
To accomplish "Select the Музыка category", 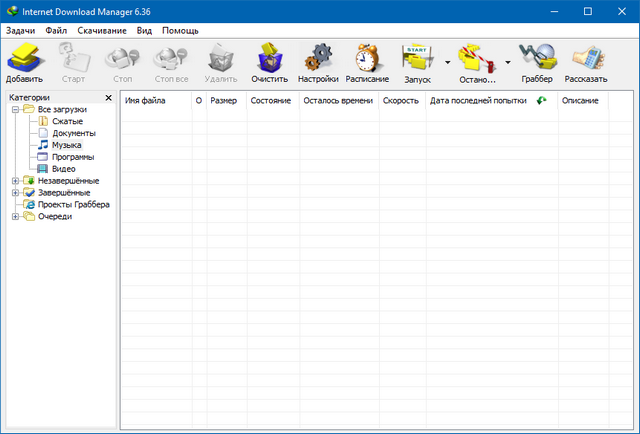I will [x=67, y=145].
